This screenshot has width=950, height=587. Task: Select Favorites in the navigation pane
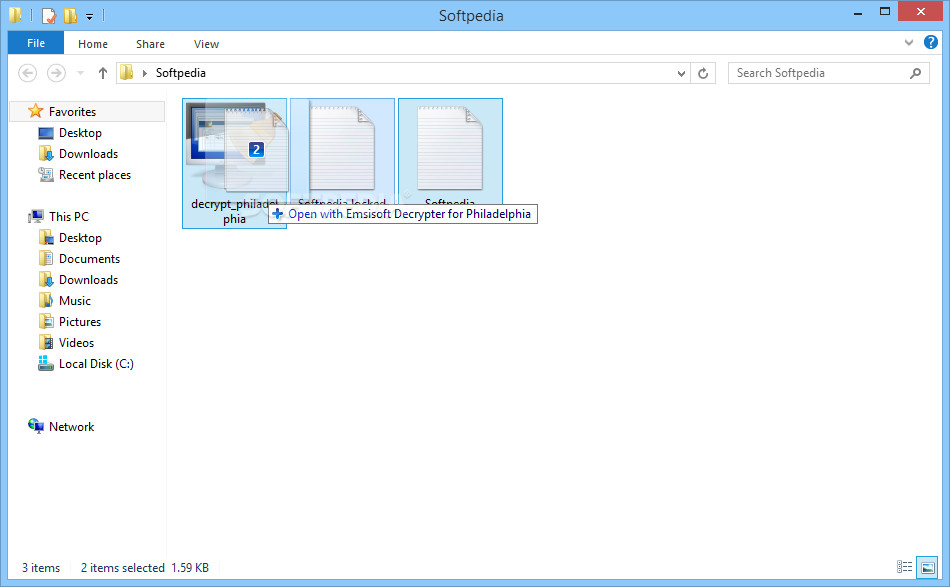click(88, 111)
